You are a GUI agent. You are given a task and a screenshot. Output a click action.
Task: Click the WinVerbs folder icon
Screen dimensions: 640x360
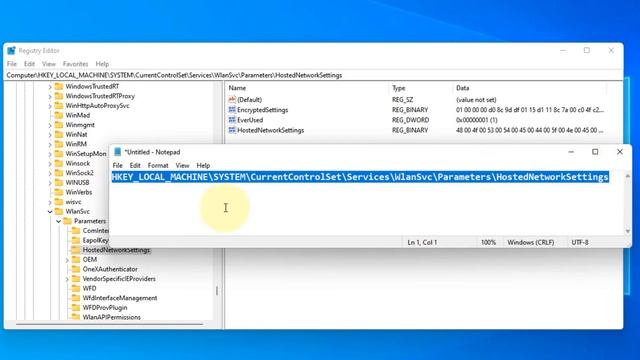[59, 192]
